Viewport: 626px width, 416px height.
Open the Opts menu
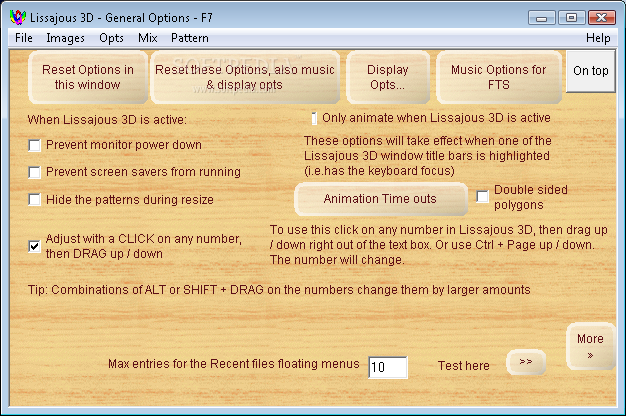pos(111,38)
